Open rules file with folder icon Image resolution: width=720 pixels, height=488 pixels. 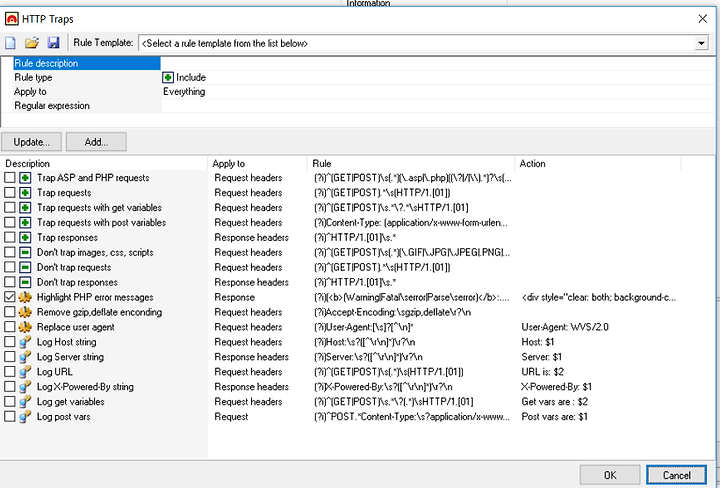32,43
